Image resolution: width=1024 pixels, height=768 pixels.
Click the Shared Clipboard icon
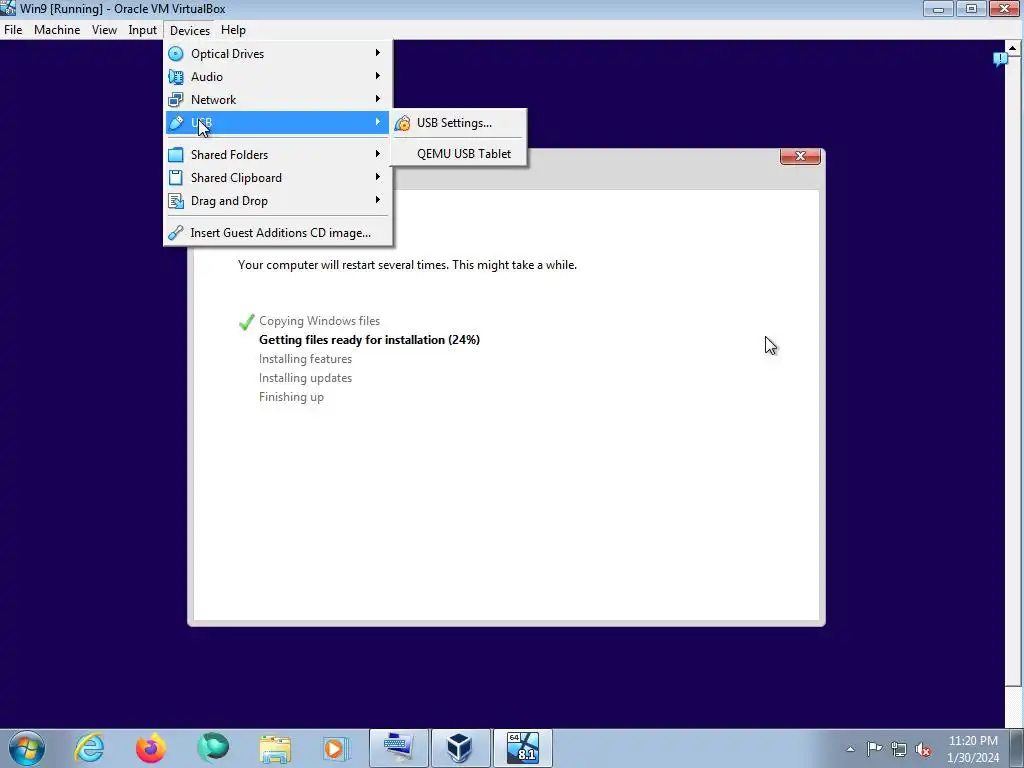pos(176,178)
